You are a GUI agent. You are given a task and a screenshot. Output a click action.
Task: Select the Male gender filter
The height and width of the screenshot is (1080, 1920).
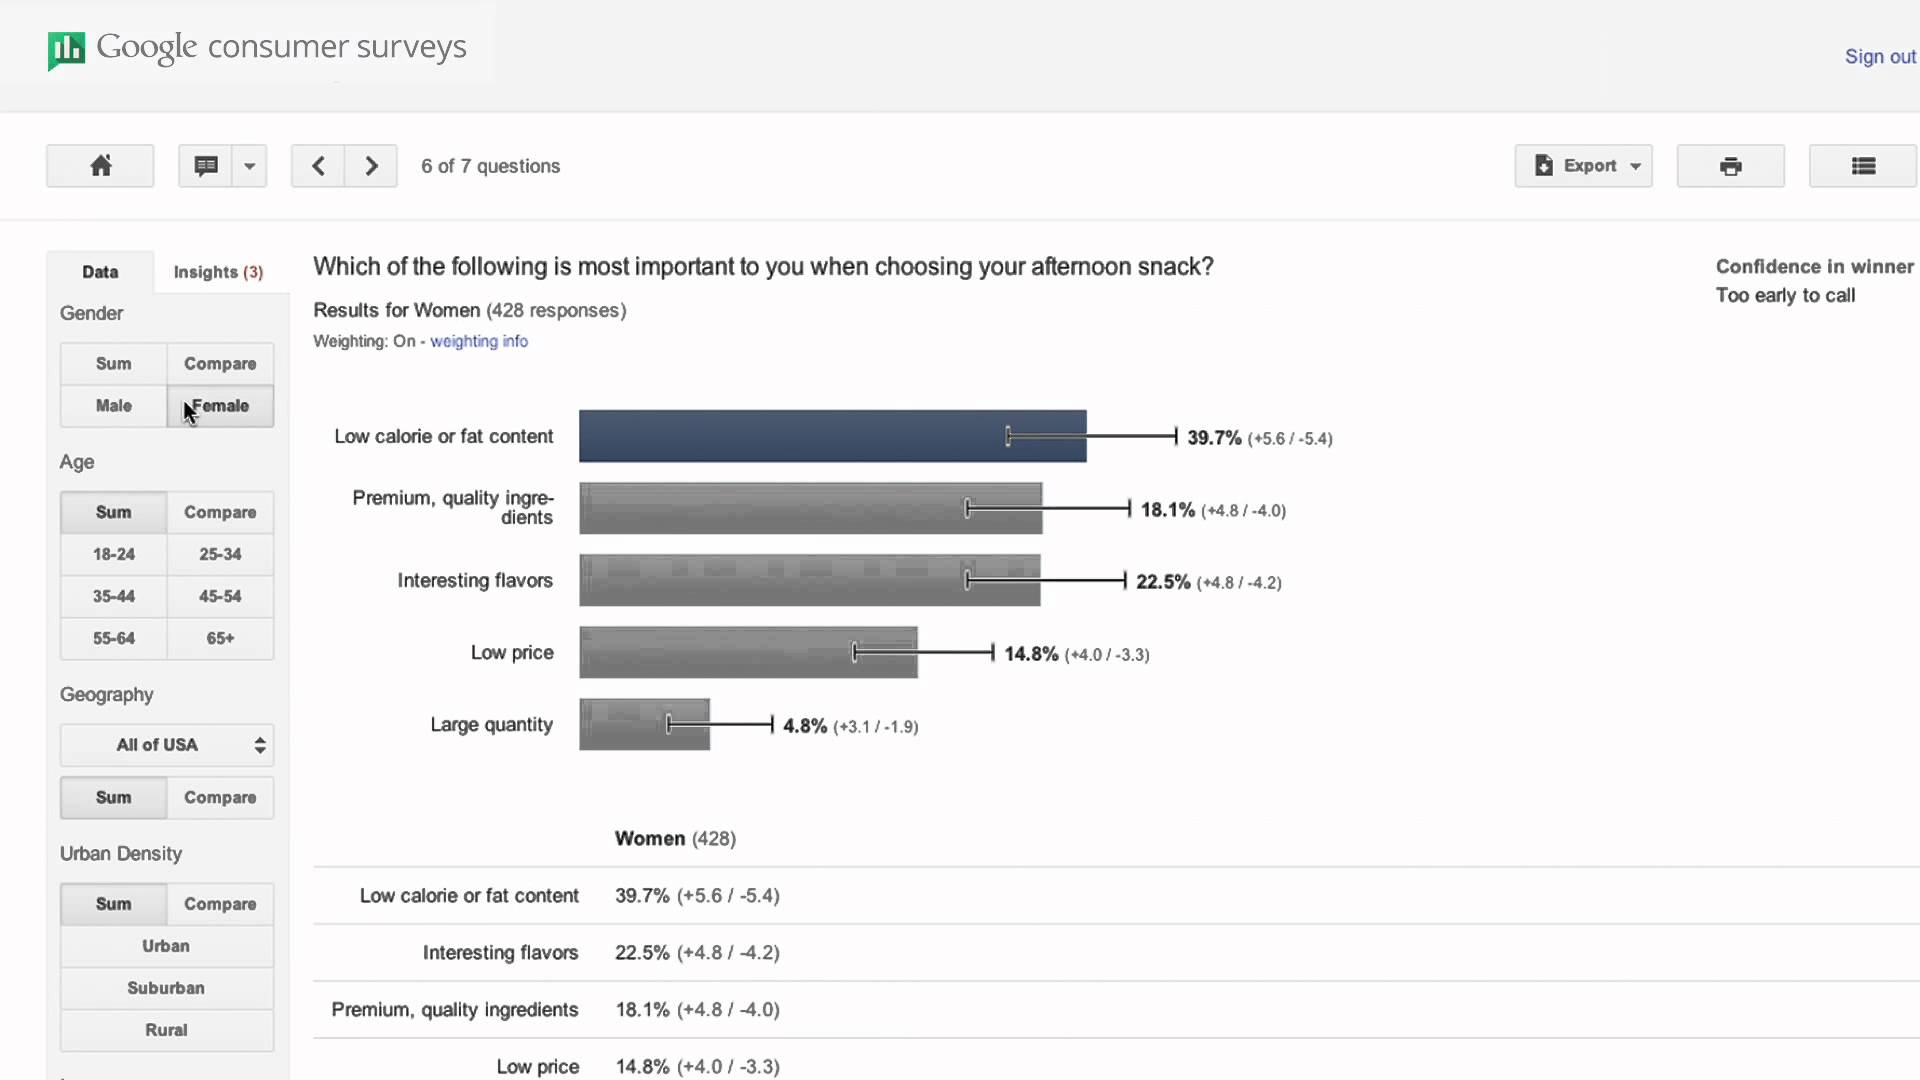pos(113,406)
